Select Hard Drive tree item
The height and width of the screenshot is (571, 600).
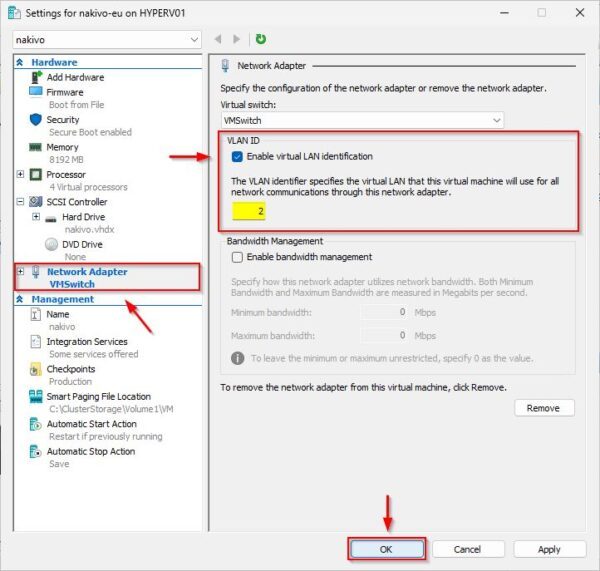83,217
